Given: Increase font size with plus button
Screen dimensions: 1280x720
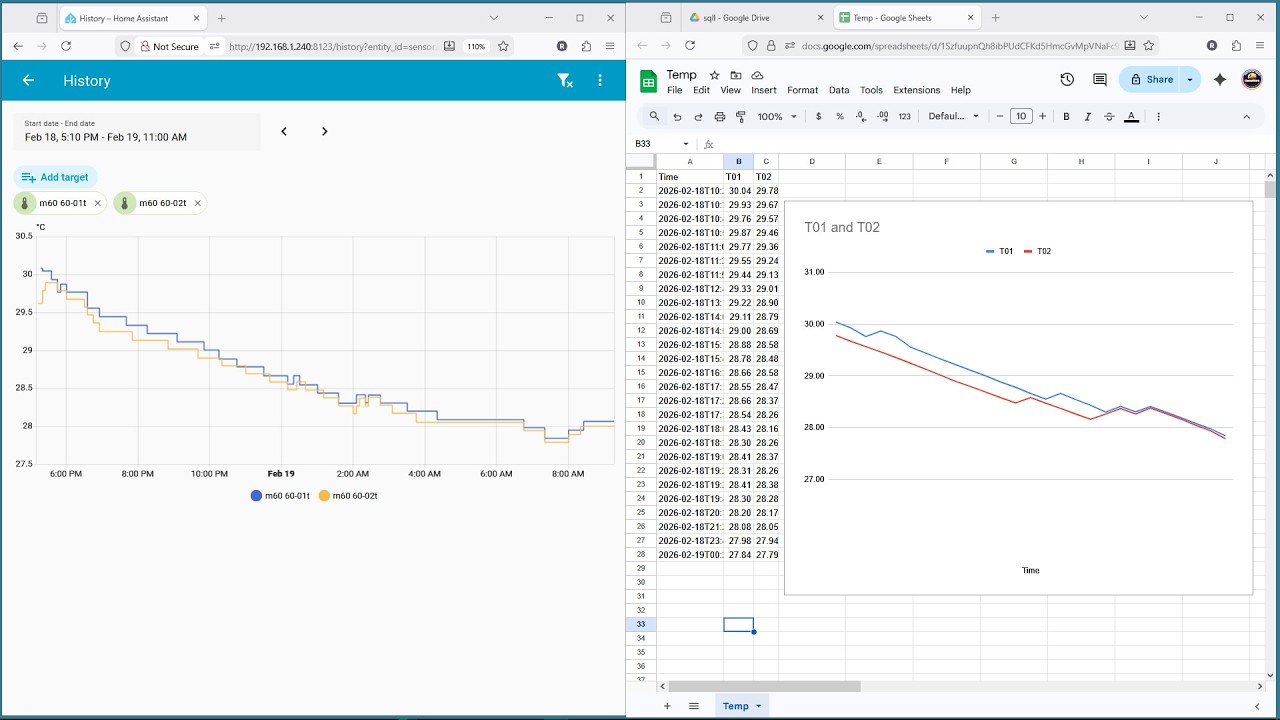Looking at the screenshot, I should (1043, 116).
